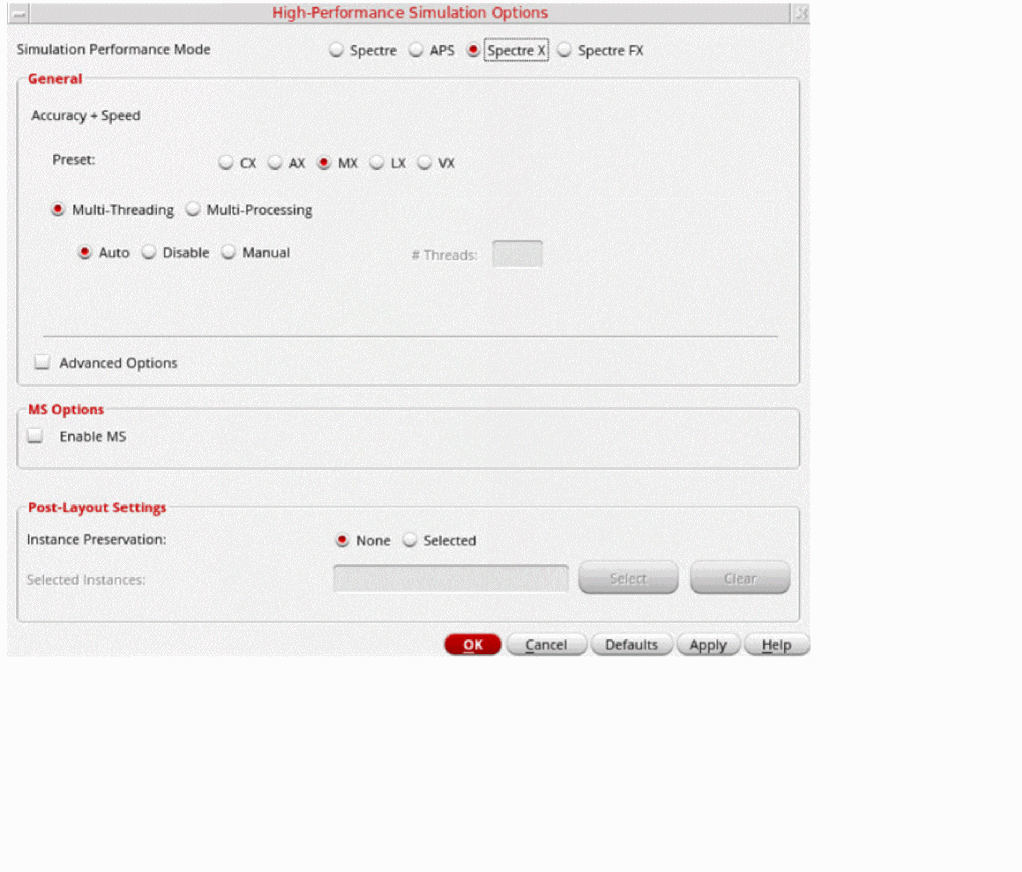The width and height of the screenshot is (1022, 872).
Task: Click the red OK button
Action: [x=473, y=645]
